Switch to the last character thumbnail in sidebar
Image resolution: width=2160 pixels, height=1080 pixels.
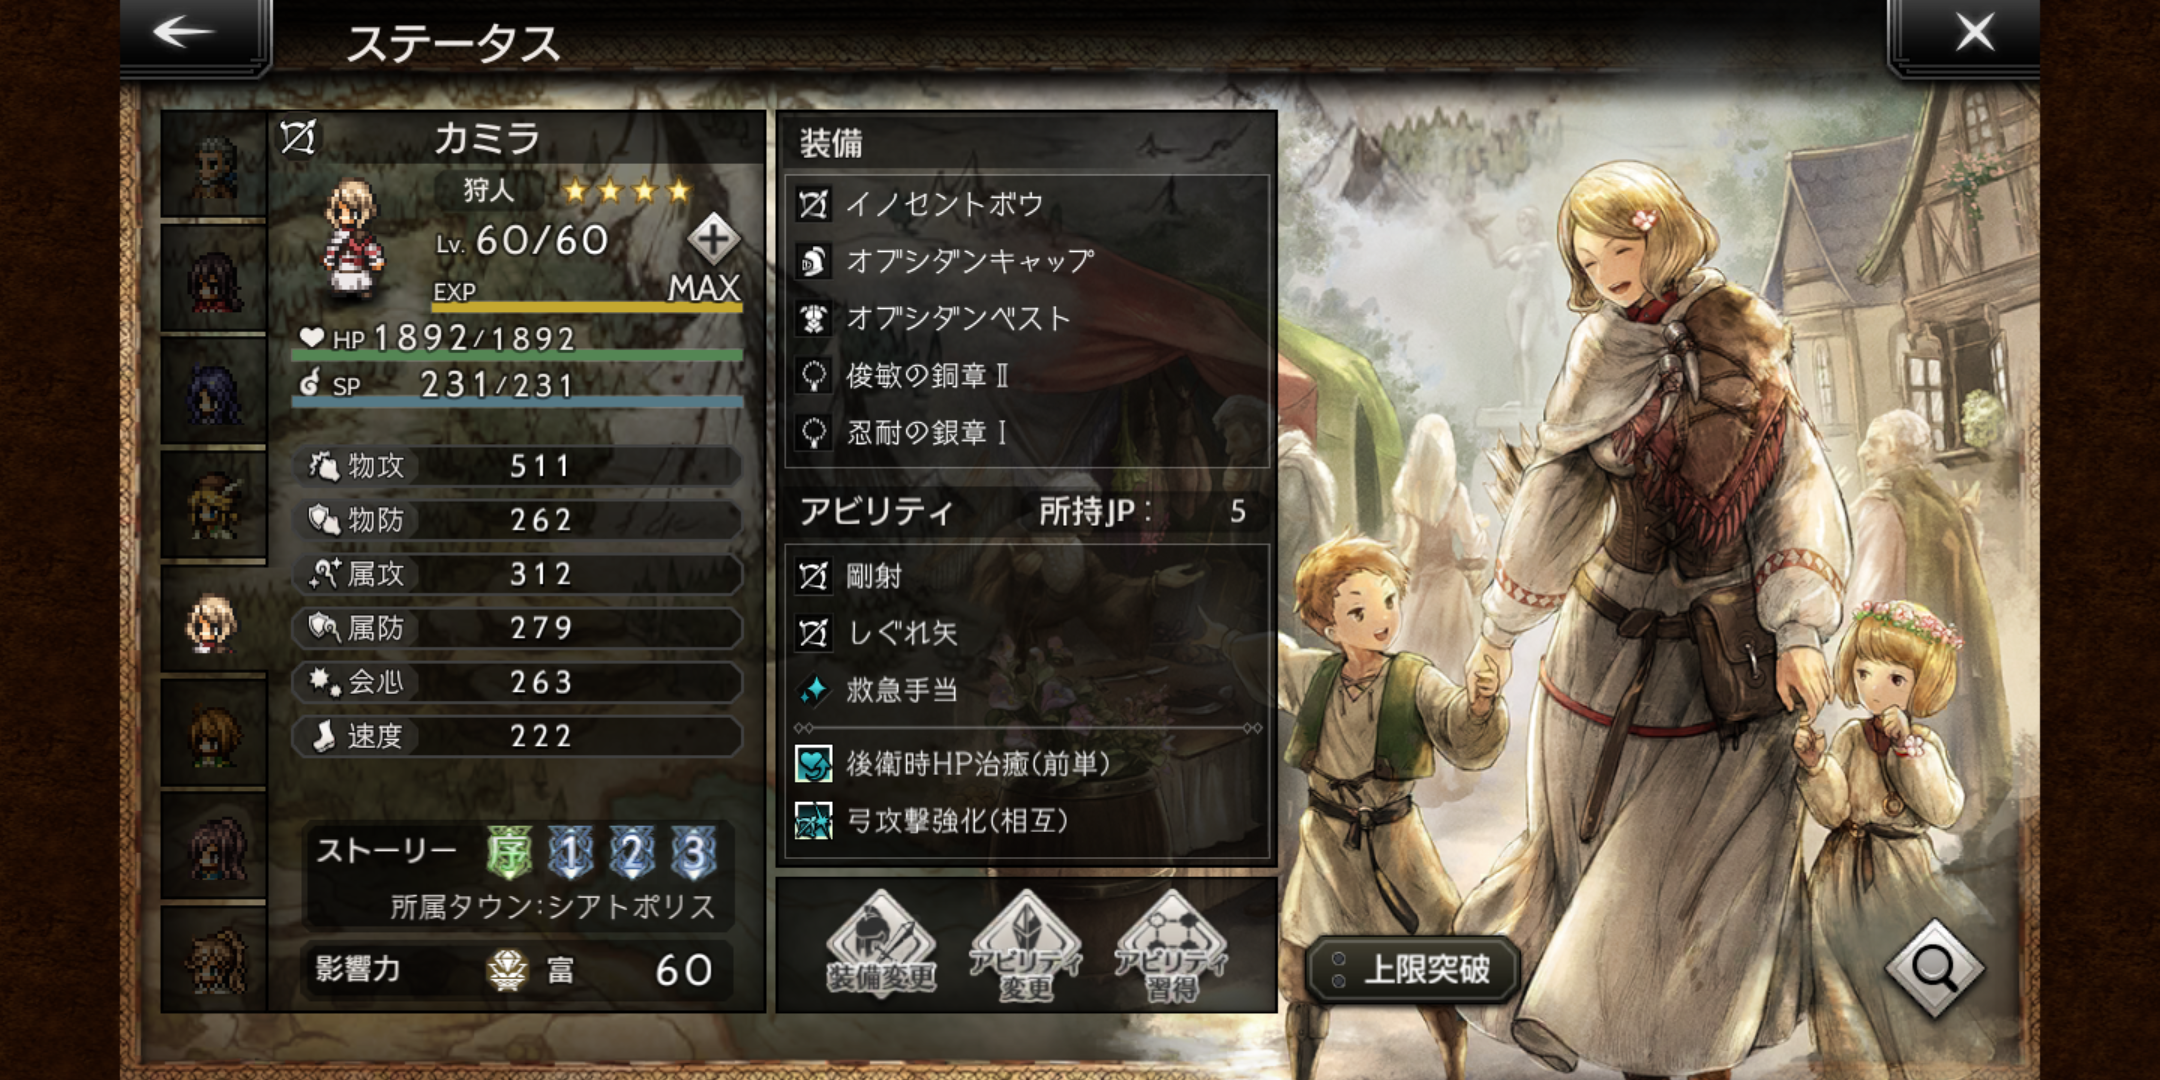tap(213, 958)
